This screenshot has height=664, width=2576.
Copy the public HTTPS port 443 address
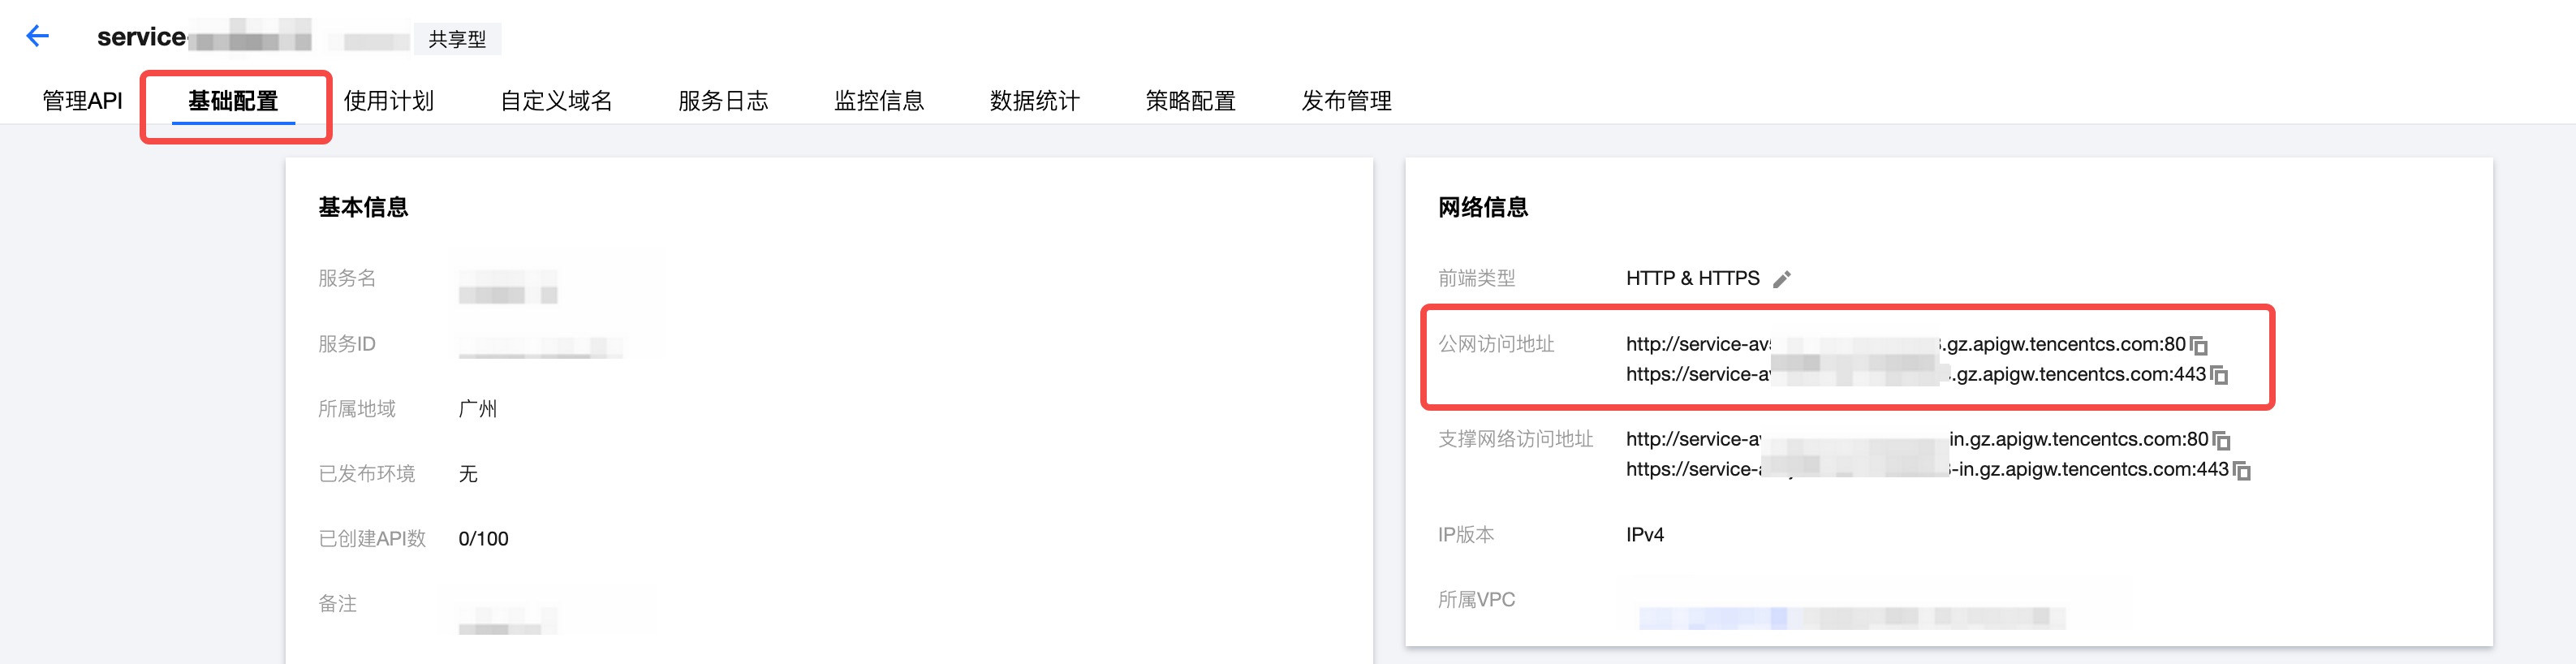coord(2219,375)
